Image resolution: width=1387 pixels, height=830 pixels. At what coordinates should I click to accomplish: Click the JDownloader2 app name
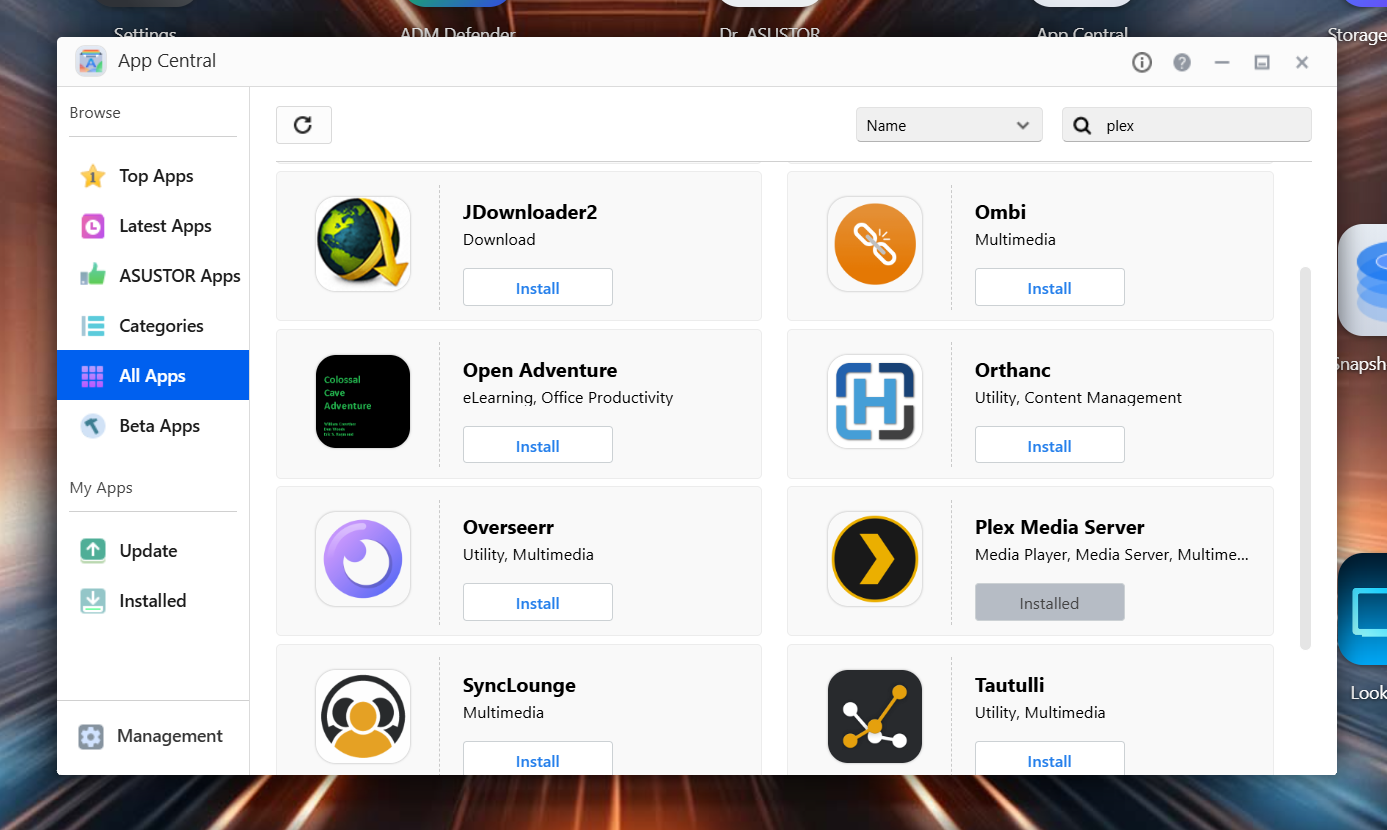pyautogui.click(x=530, y=212)
